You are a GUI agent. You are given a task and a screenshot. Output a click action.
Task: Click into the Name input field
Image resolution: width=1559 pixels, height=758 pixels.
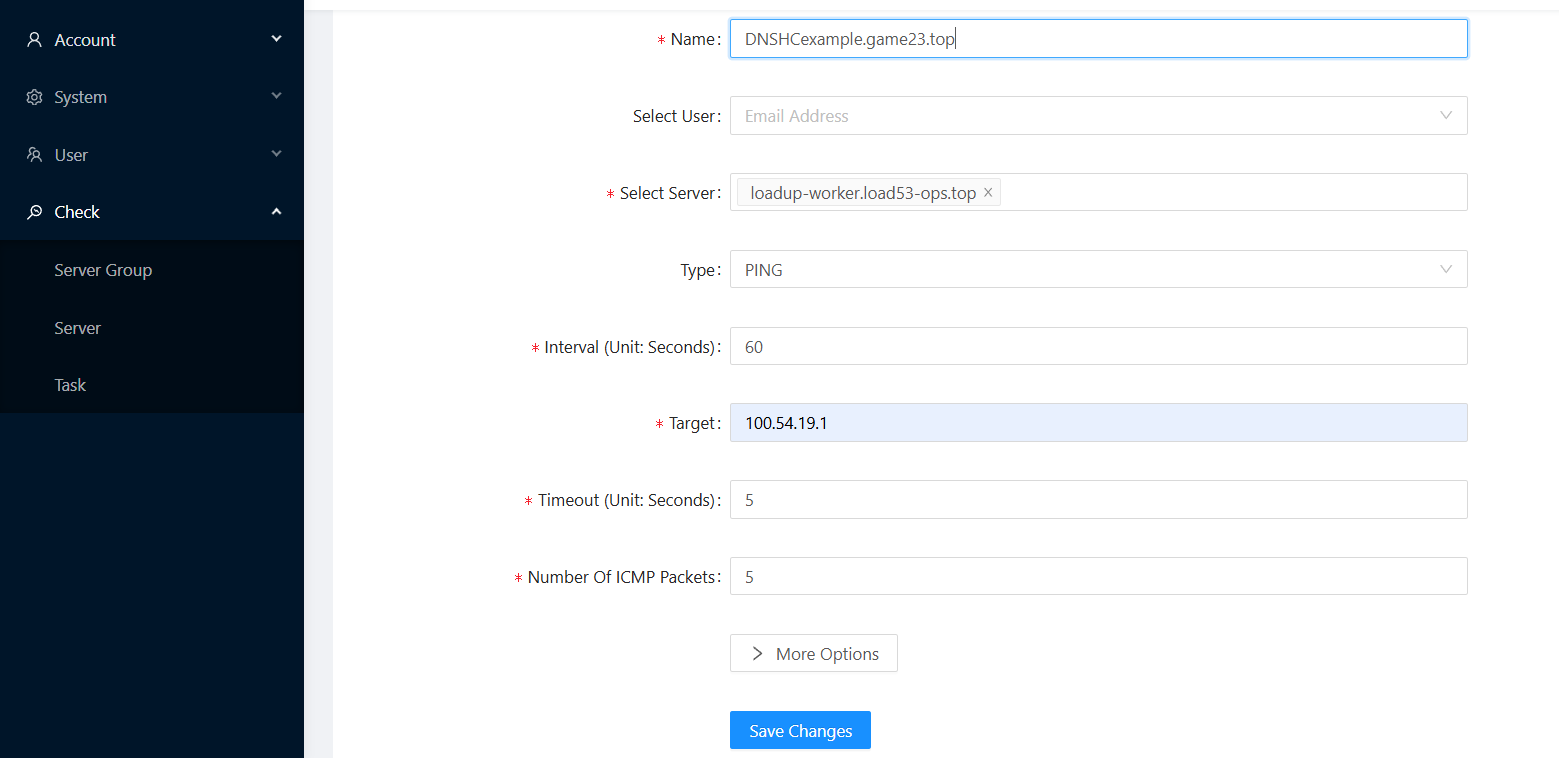(1097, 39)
